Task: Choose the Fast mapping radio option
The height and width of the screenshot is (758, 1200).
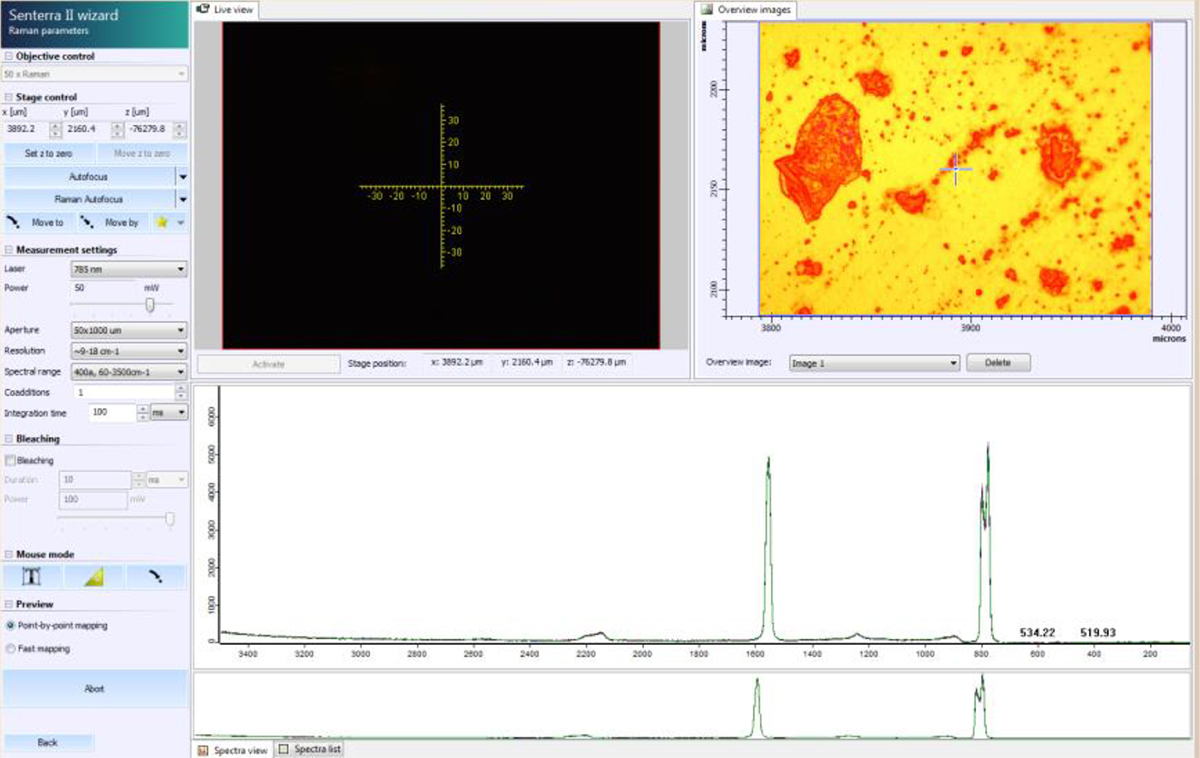Action: tap(11, 649)
